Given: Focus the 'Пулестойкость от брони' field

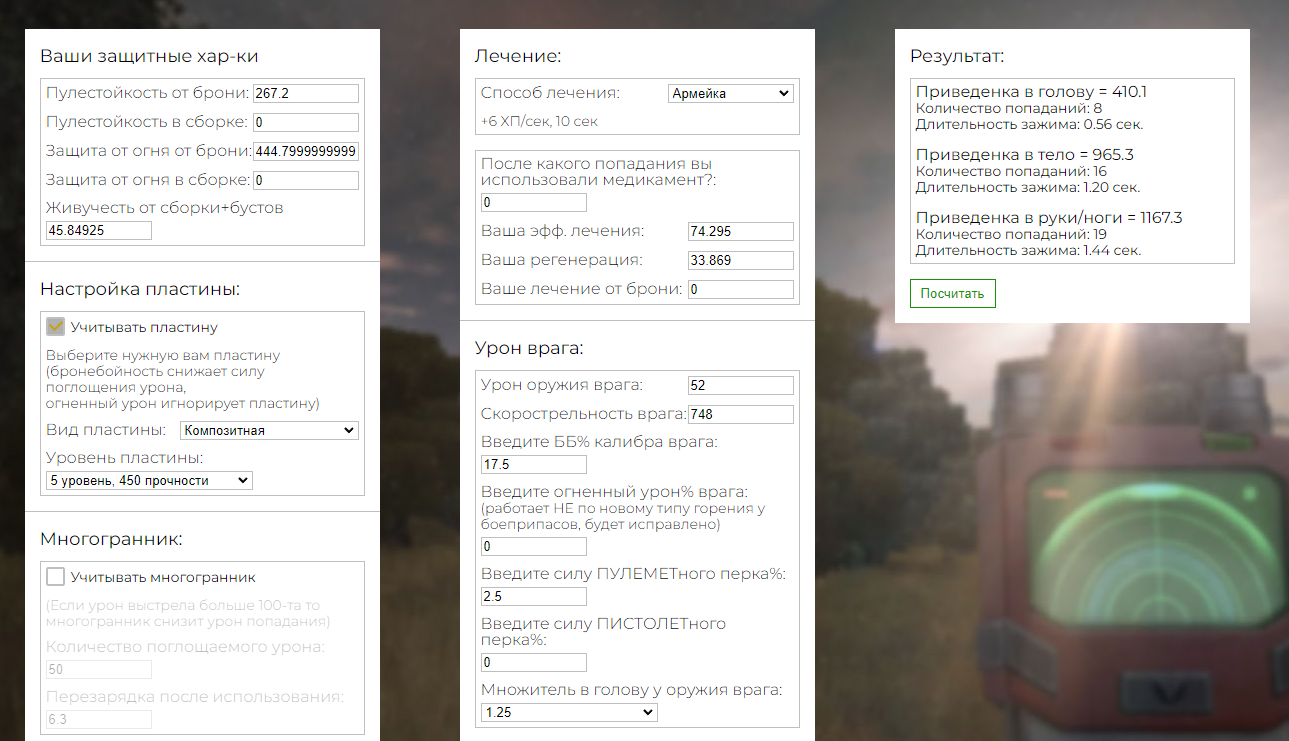Looking at the screenshot, I should [x=305, y=93].
